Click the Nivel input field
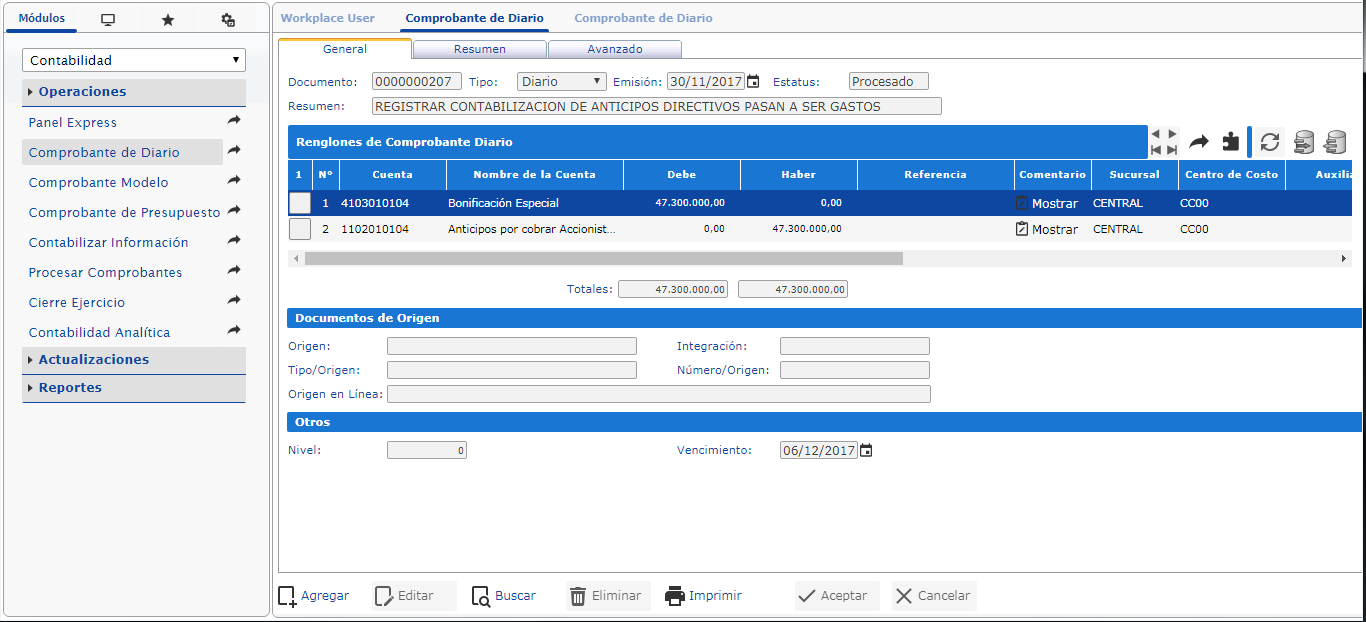This screenshot has width=1366, height=622. (427, 450)
